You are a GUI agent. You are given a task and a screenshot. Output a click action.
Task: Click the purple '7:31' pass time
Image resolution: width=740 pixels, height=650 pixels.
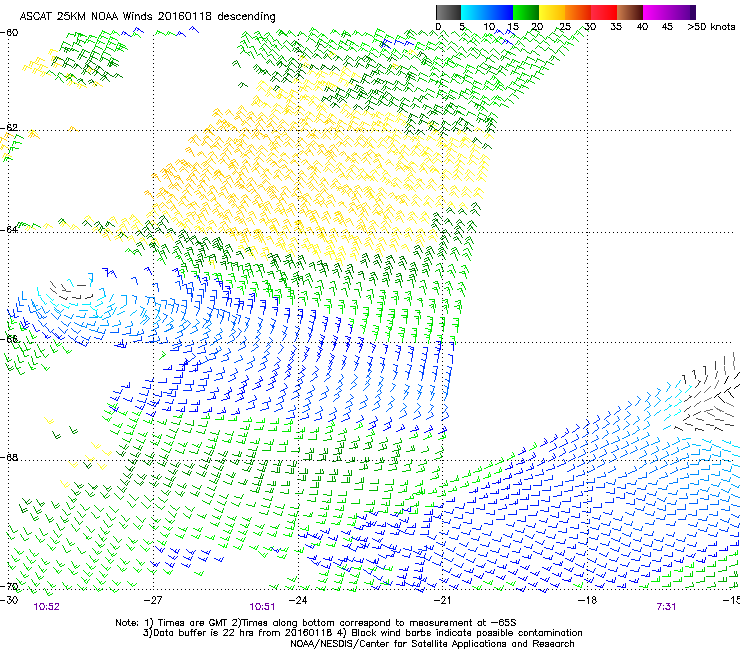[666, 607]
